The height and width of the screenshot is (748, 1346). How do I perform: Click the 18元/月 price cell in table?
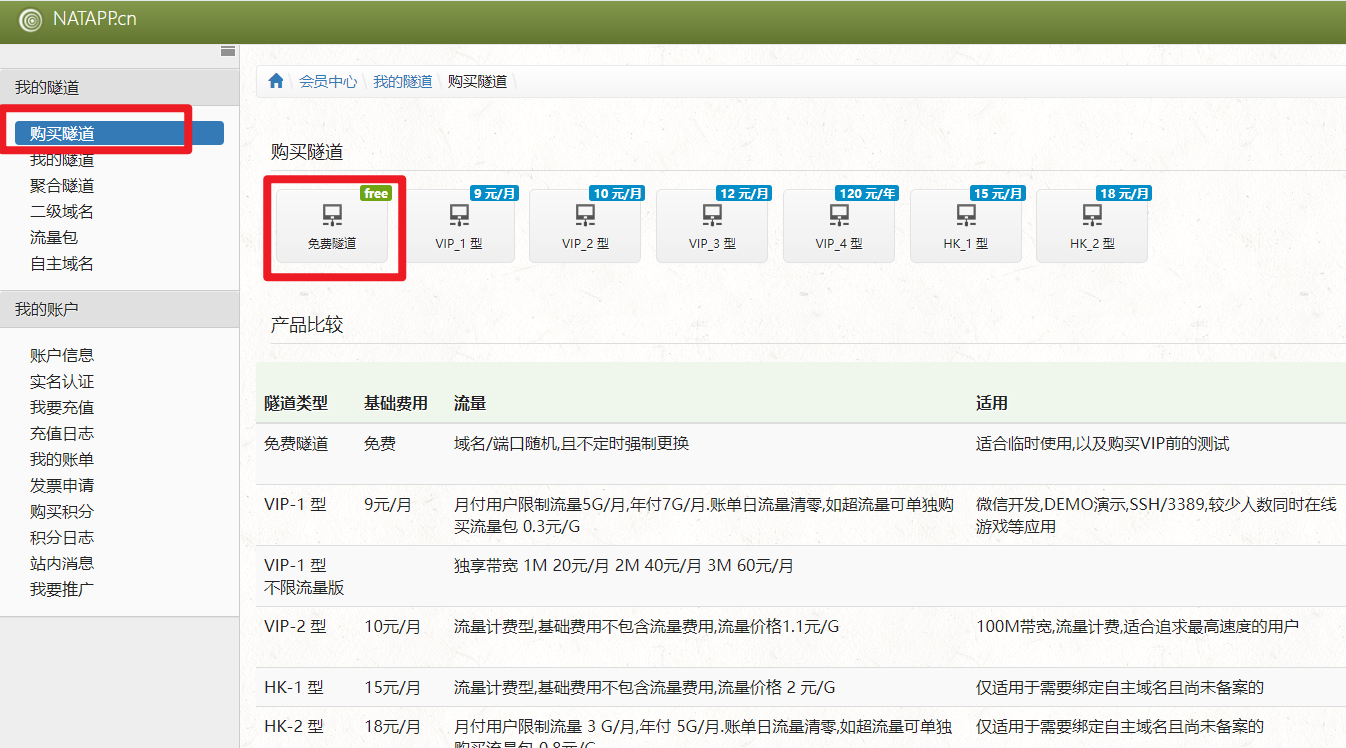[x=392, y=727]
